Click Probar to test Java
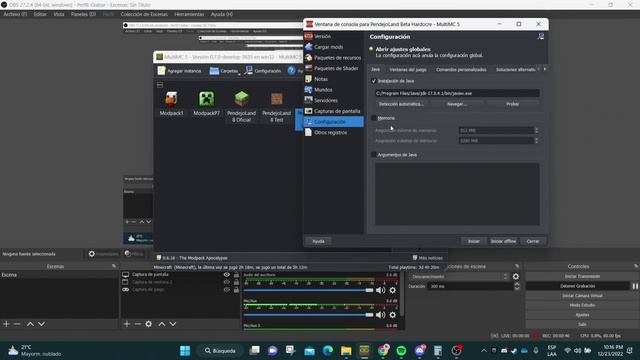The image size is (640, 360). pos(513,104)
